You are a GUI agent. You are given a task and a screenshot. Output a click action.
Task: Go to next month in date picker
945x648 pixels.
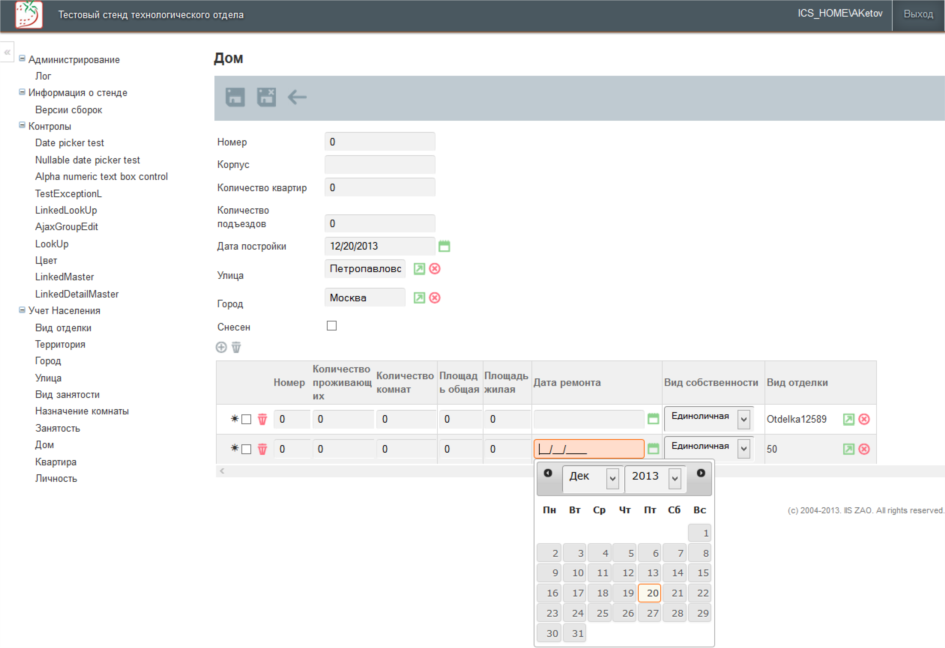[701, 473]
